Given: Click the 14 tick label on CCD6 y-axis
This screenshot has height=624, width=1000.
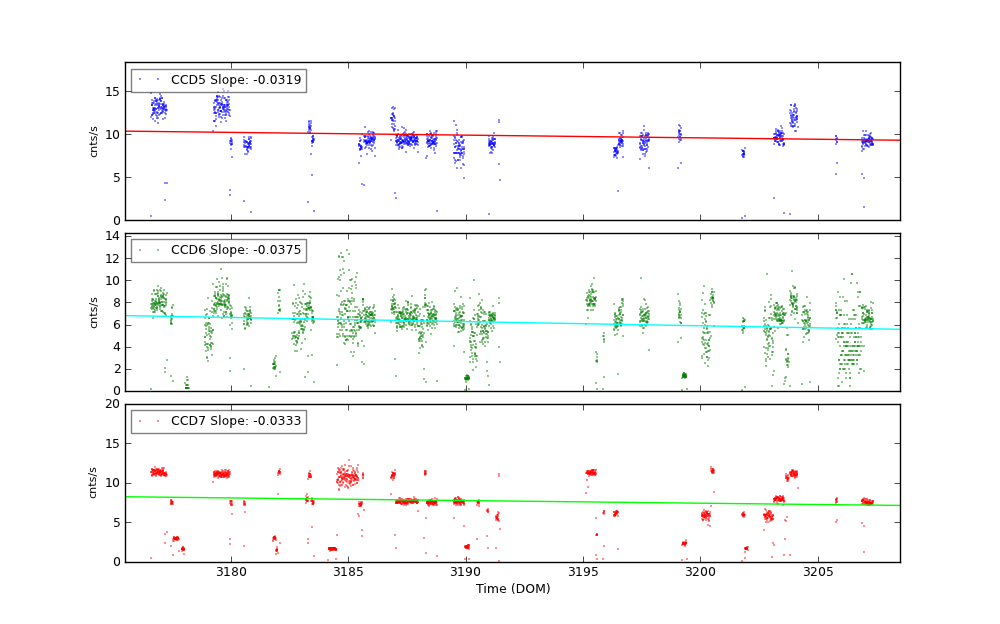Looking at the screenshot, I should coord(112,236).
